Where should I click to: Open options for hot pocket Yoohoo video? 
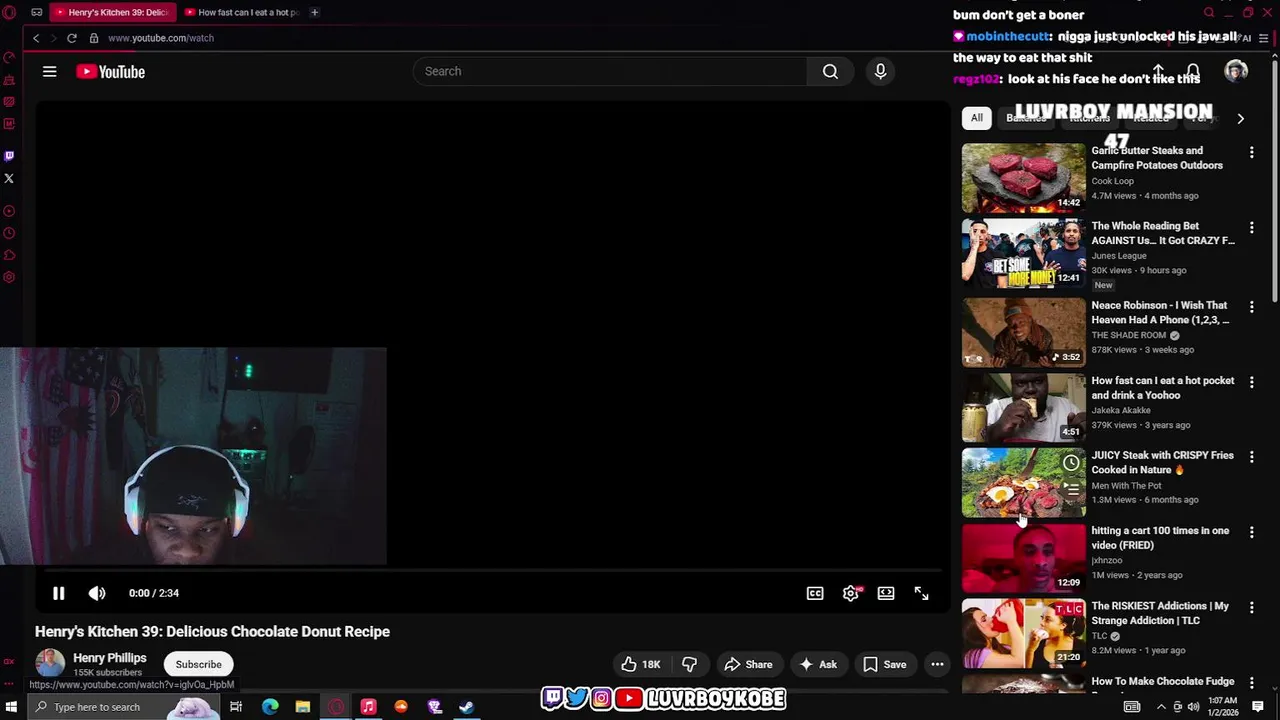click(x=1251, y=382)
